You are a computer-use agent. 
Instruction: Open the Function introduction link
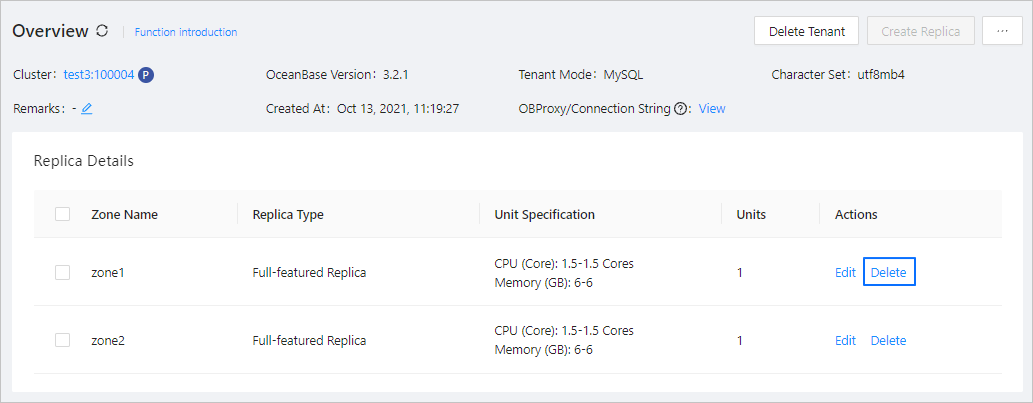[186, 32]
